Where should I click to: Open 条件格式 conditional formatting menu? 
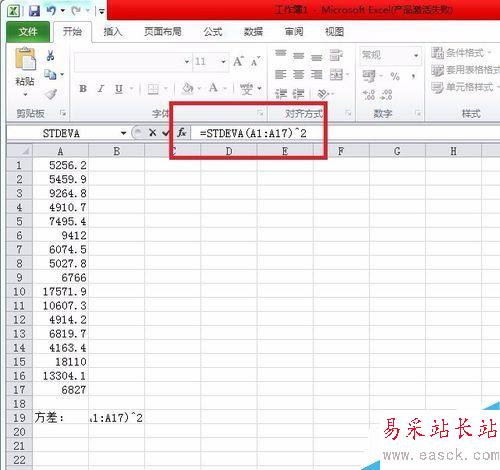(x=462, y=53)
